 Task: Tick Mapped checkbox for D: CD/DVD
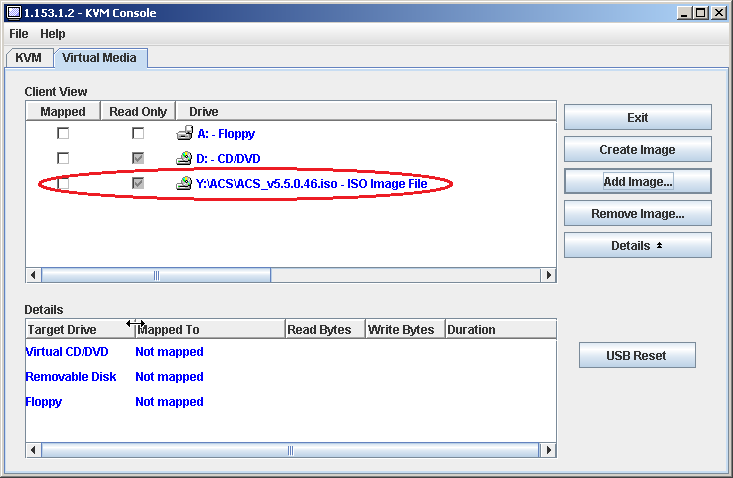tap(63, 158)
